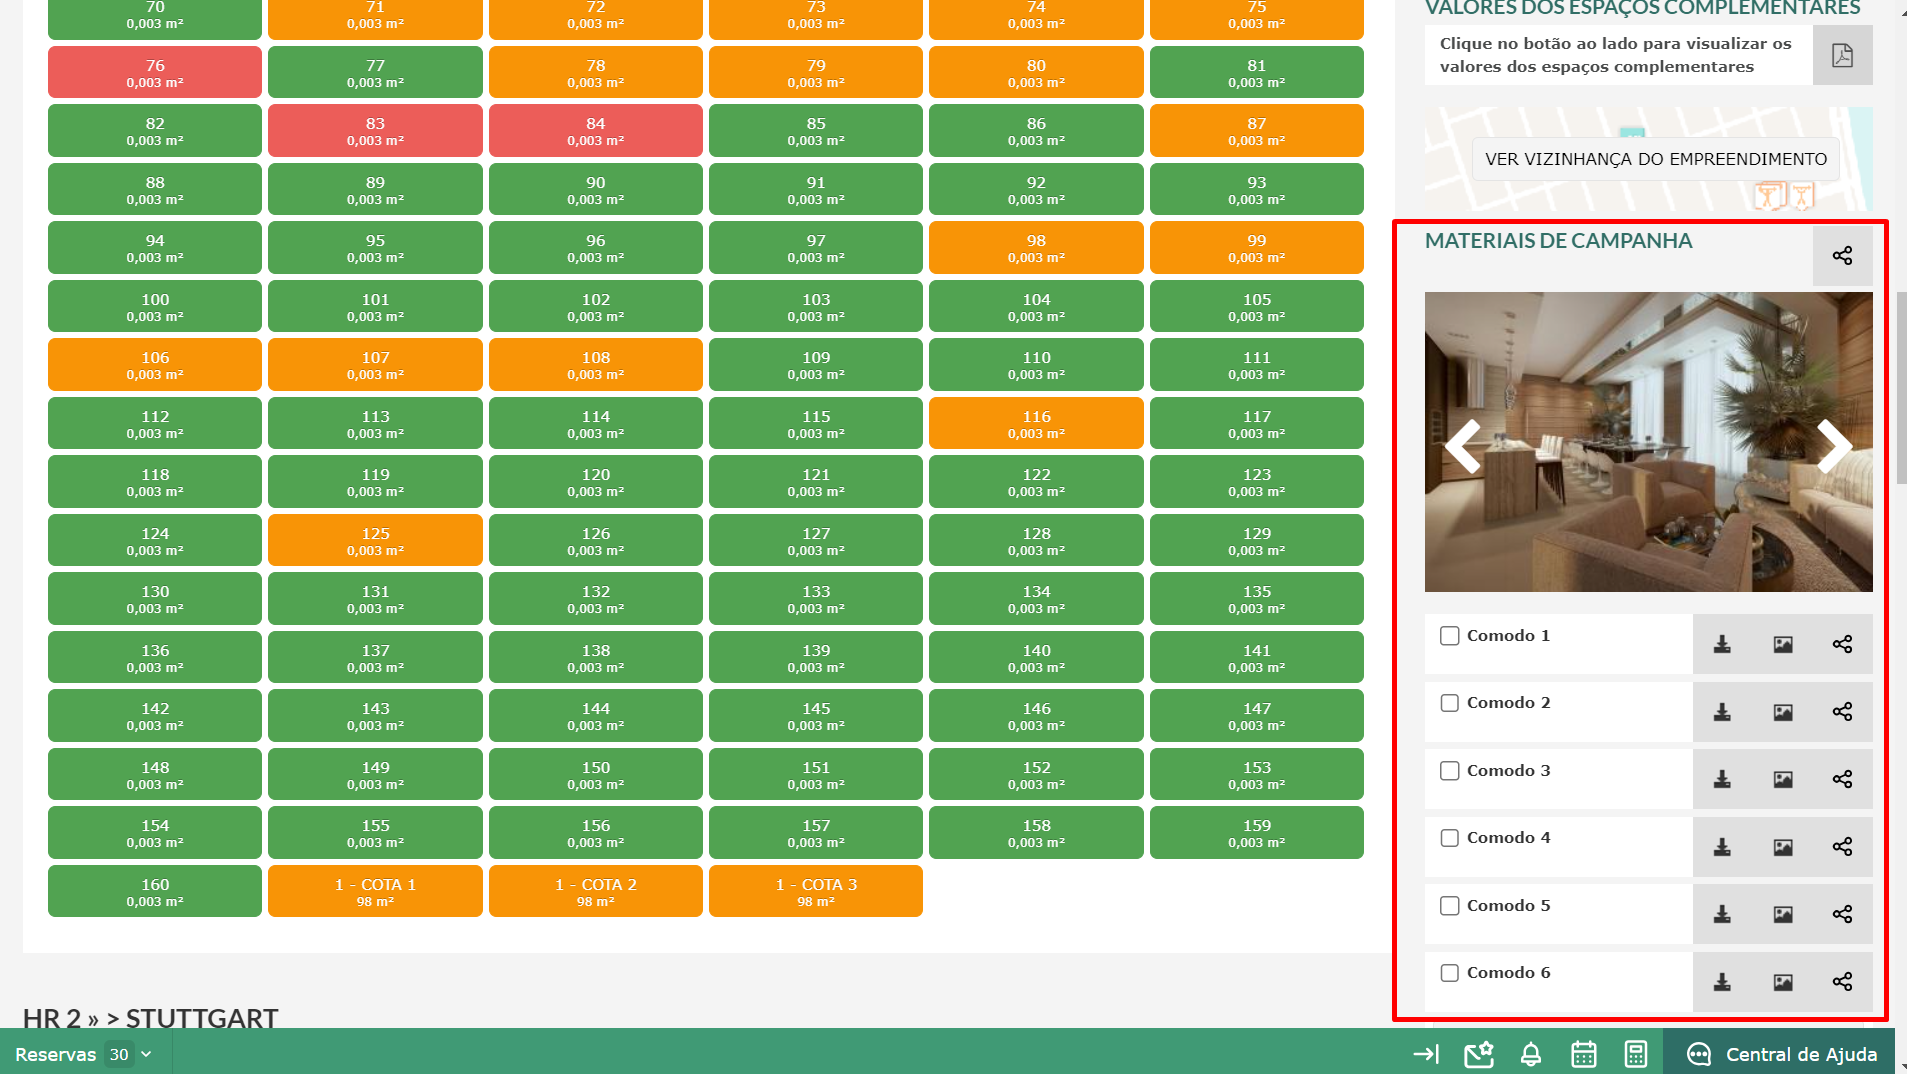Select green unit 160
The width and height of the screenshot is (1907, 1074).
(x=155, y=891)
